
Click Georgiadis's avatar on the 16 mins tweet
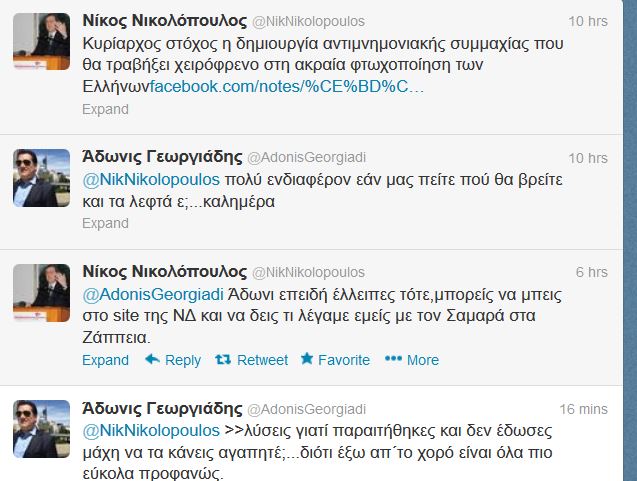(x=40, y=425)
